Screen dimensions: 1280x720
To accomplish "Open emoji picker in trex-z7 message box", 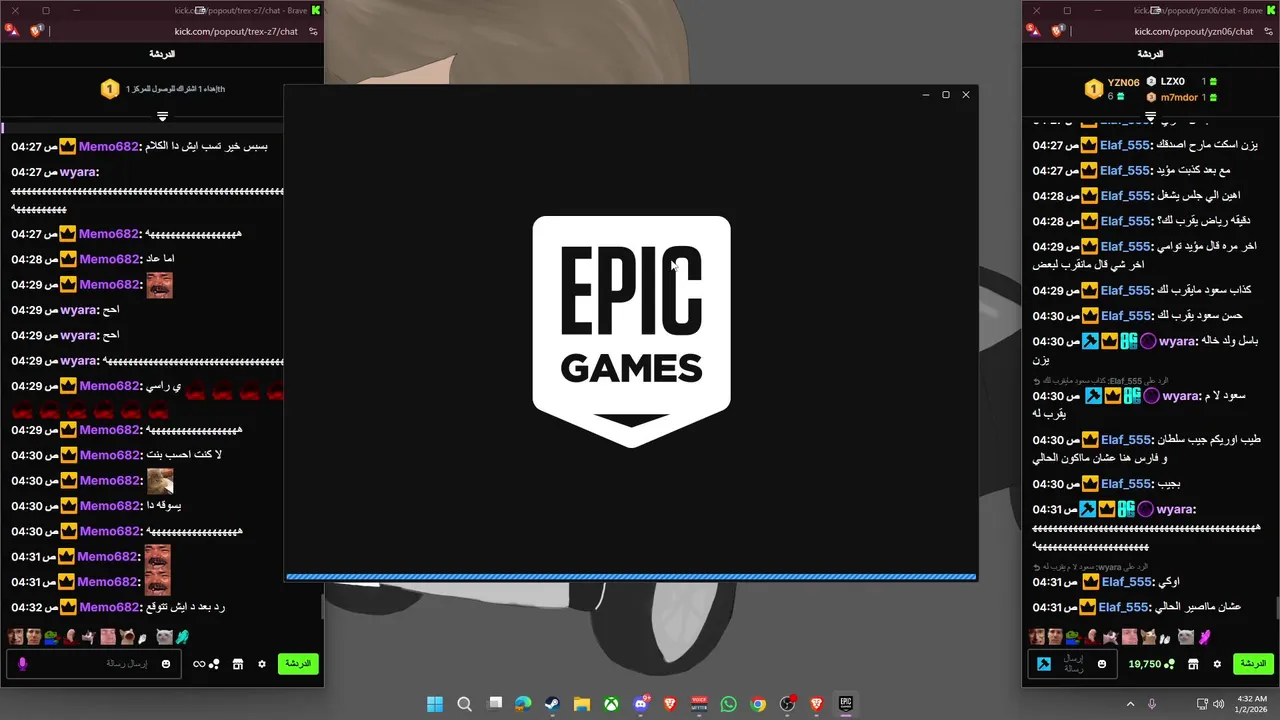I will coord(166,664).
